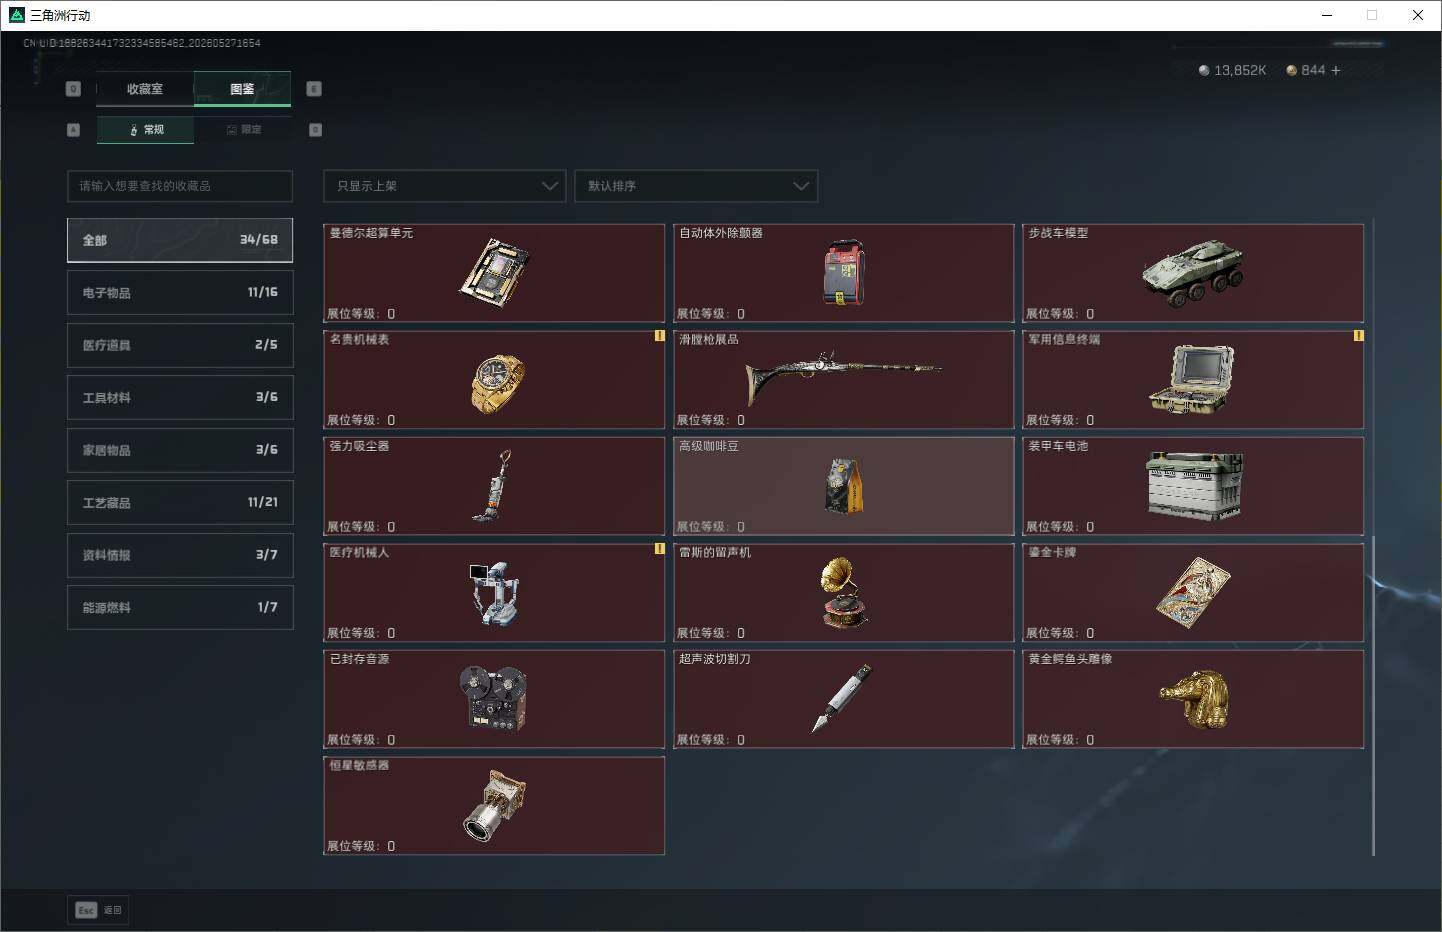1442x932 pixels.
Task: Click the Rayes gramophone item icon
Action: click(x=844, y=593)
